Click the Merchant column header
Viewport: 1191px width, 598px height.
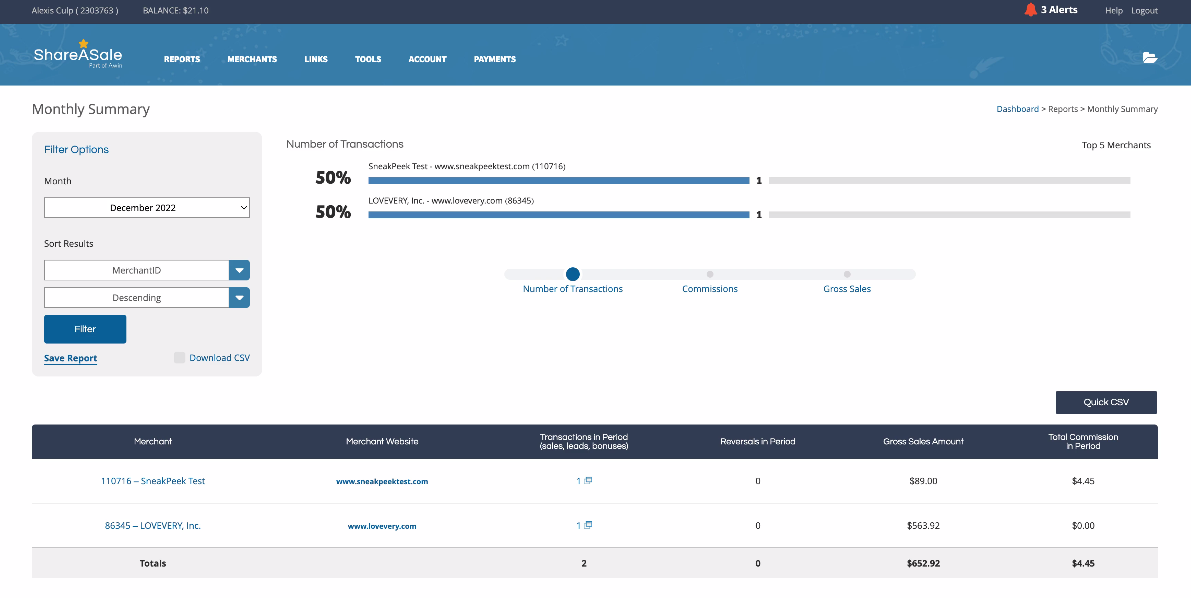pyautogui.click(x=153, y=441)
